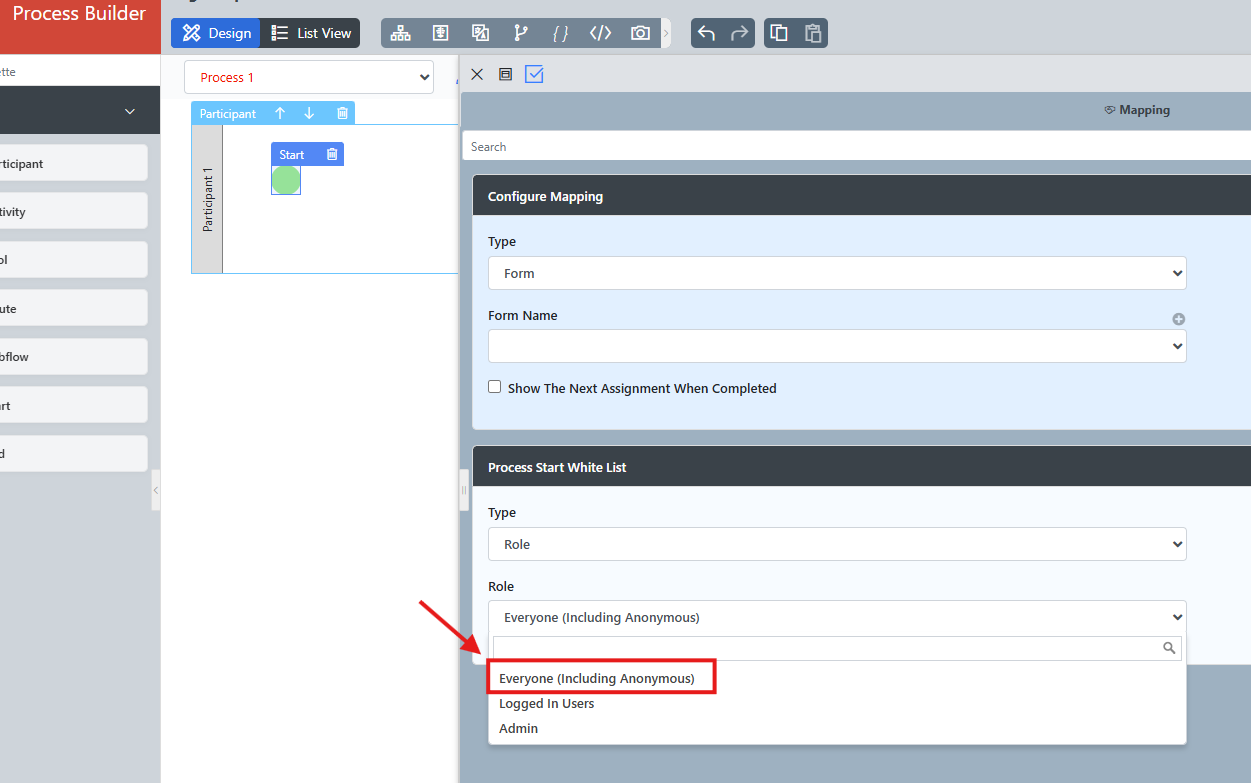Image resolution: width=1251 pixels, height=783 pixels.
Task: Delete the Start node with trash icon
Action: [x=332, y=154]
